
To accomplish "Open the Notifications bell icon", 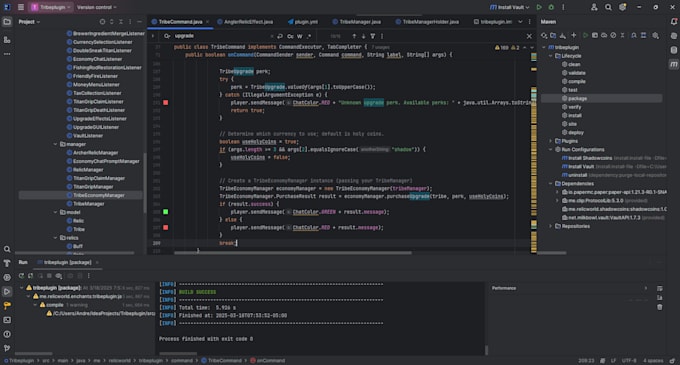I will (x=673, y=22).
